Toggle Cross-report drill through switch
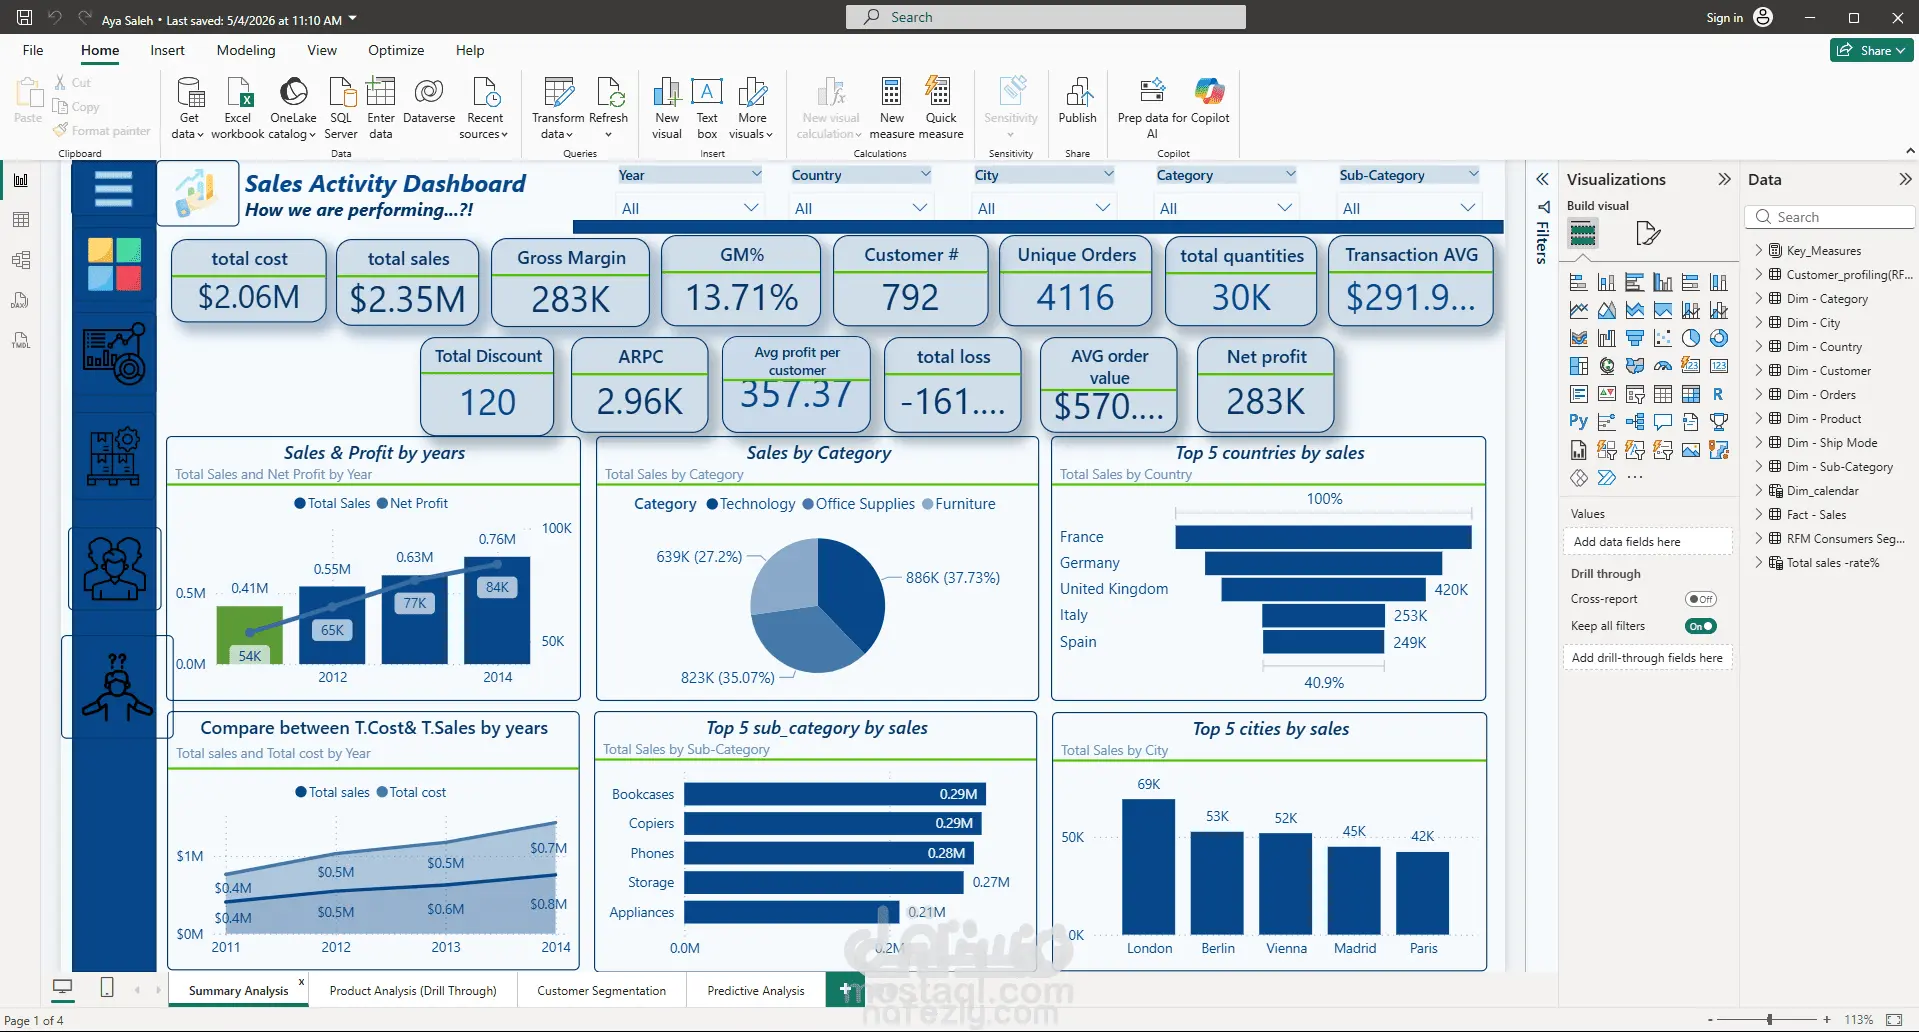 click(1700, 599)
